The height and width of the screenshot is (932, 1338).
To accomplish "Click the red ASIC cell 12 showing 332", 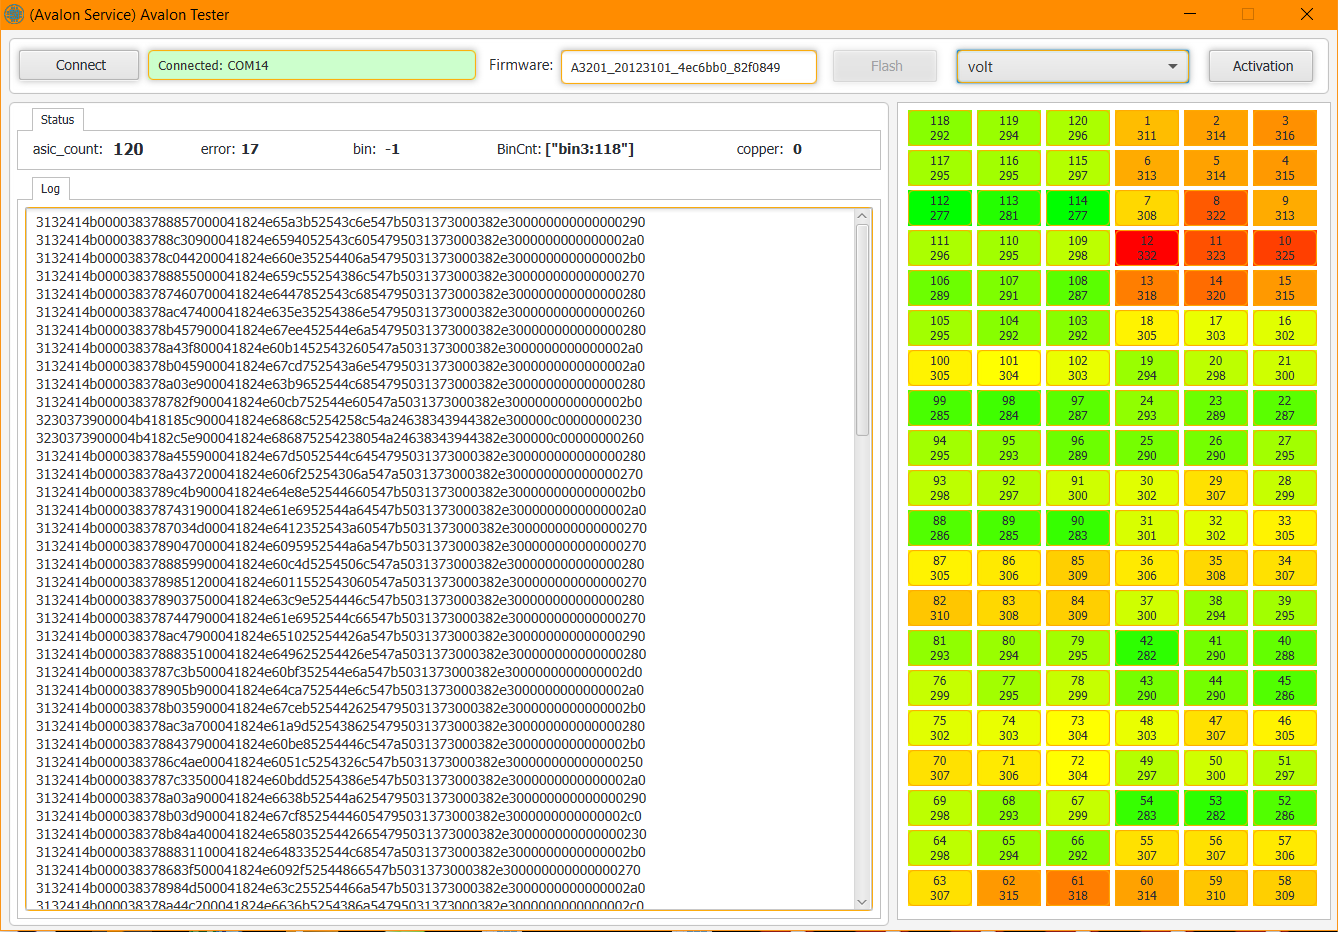I will [1147, 248].
